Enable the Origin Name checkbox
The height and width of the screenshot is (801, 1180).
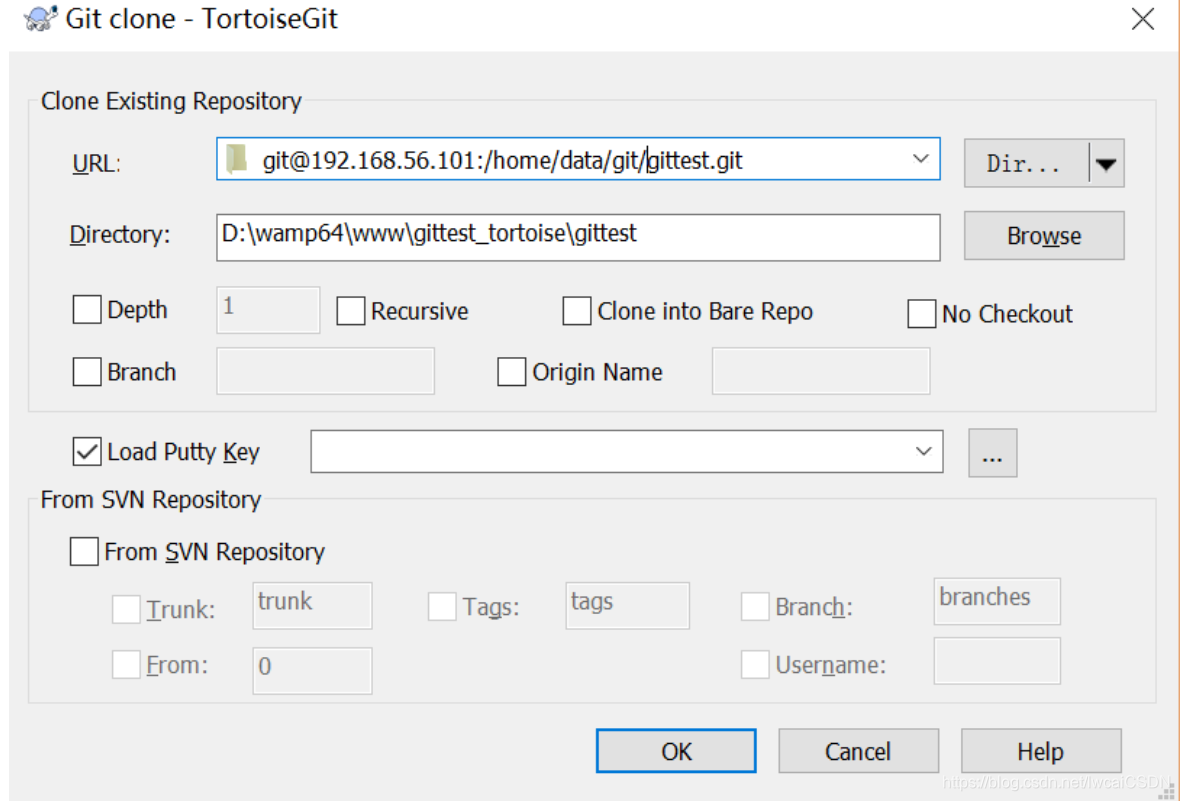[x=512, y=372]
